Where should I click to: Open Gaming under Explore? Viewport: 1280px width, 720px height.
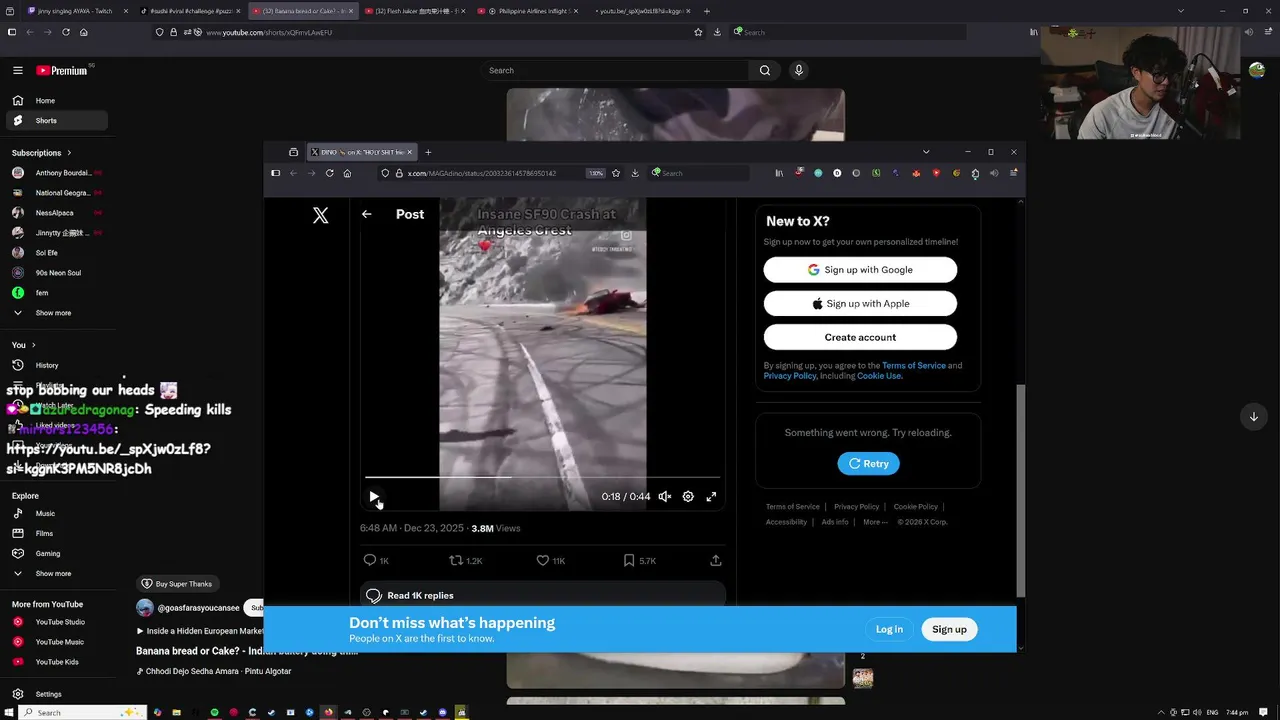click(x=55, y=553)
